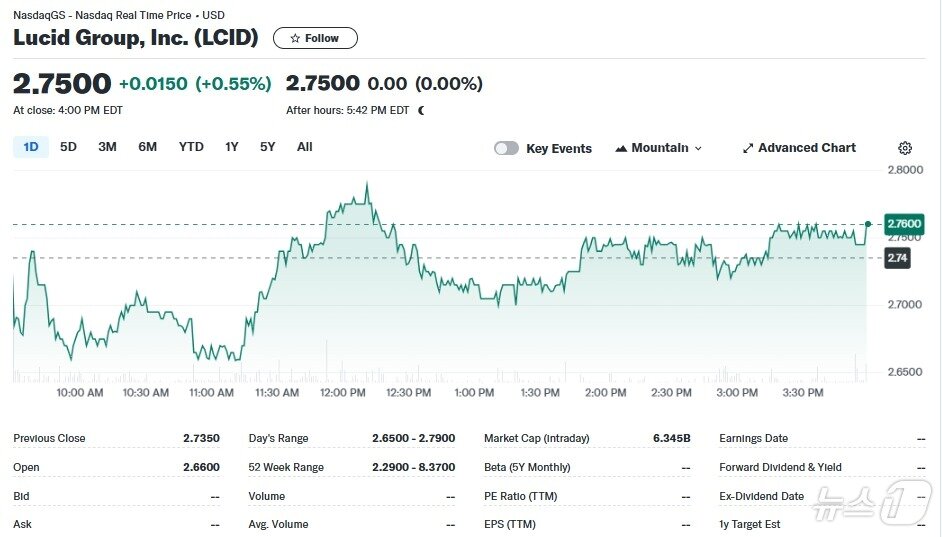Screen dimensions: 942x537
Task: Click the Advanced Chart expand arrows icon
Action: tap(748, 148)
